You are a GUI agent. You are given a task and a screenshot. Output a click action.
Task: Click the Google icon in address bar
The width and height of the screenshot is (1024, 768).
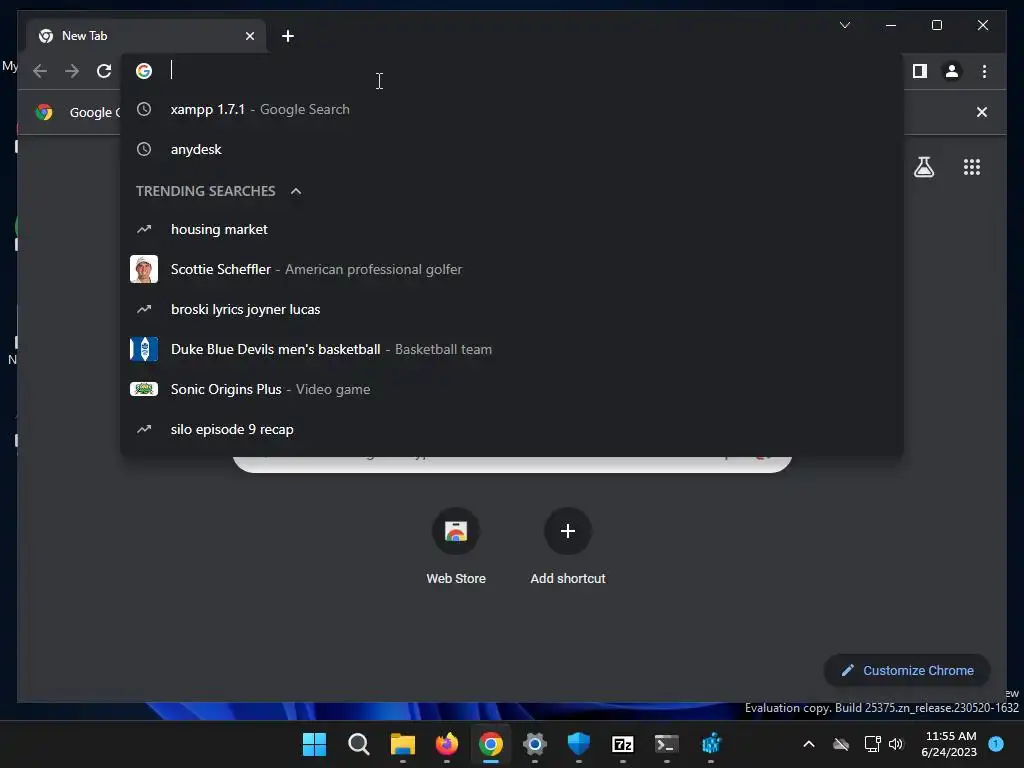(144, 71)
